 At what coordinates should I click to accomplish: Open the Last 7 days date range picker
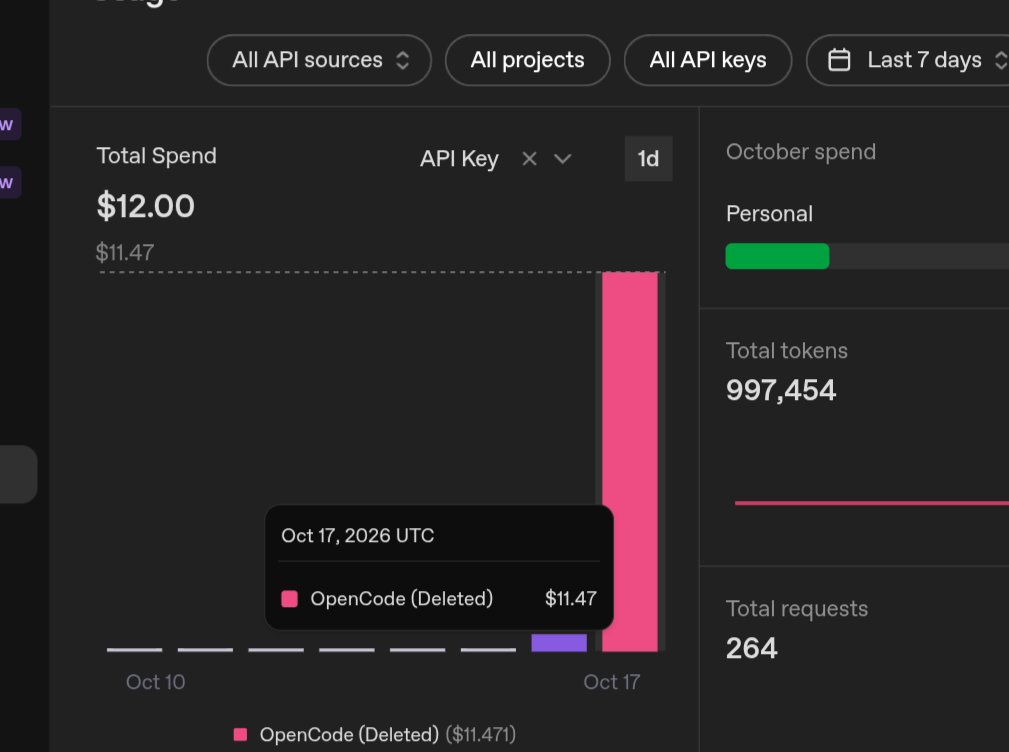pyautogui.click(x=907, y=60)
